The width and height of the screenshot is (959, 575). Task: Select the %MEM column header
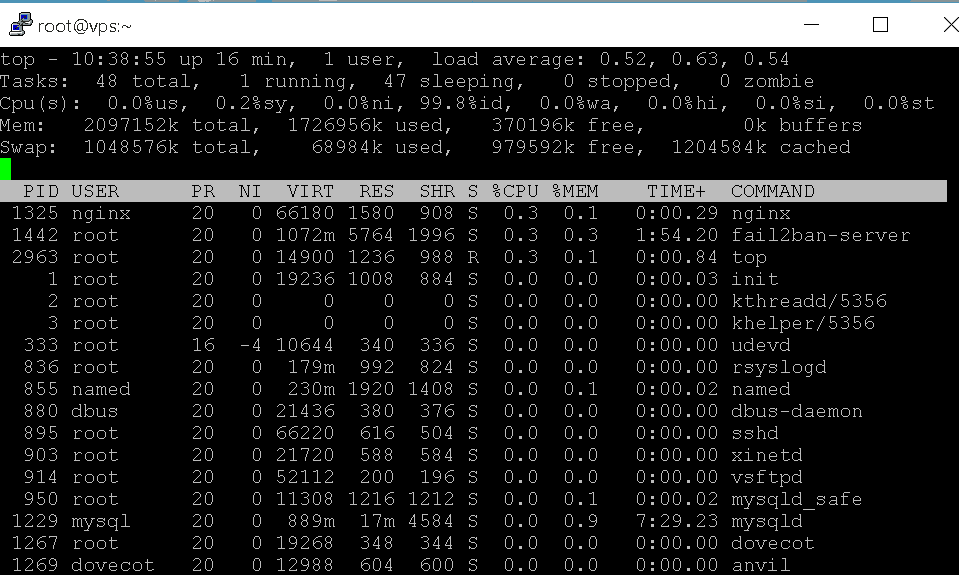coord(575,191)
